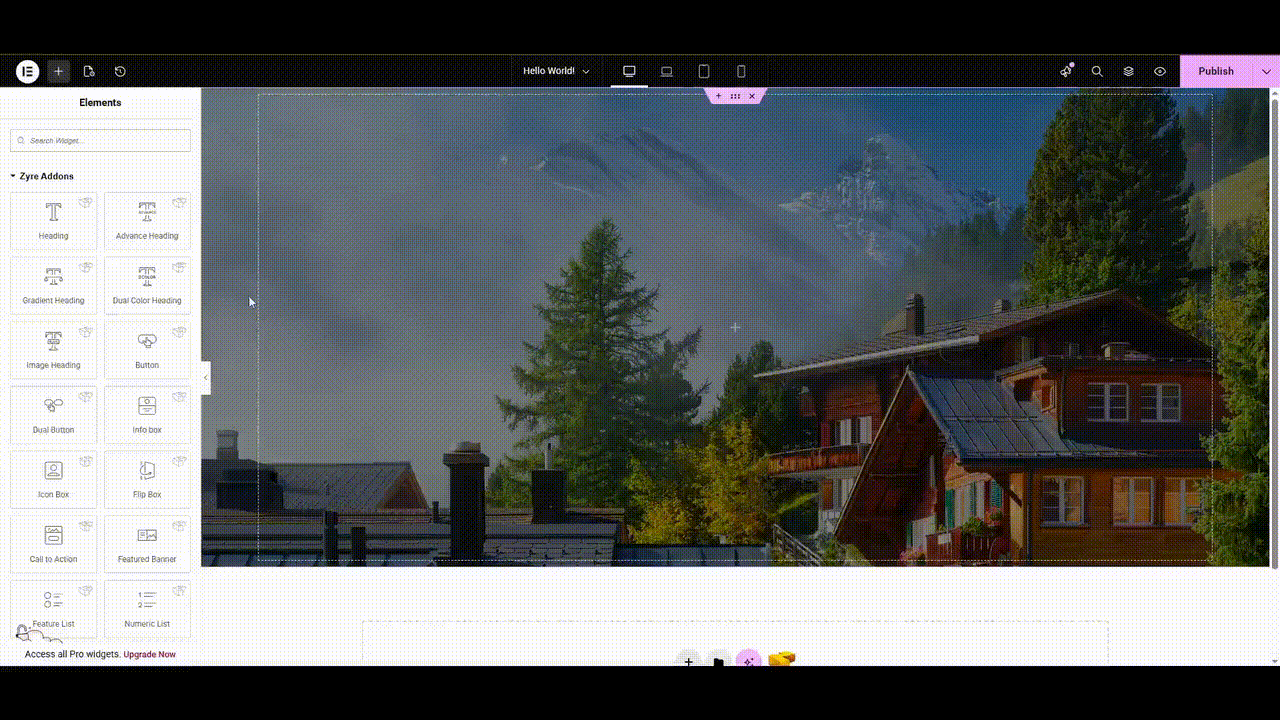Screen dimensions: 1280x720
Task: Select the Icon Box widget
Action: pyautogui.click(x=54, y=479)
